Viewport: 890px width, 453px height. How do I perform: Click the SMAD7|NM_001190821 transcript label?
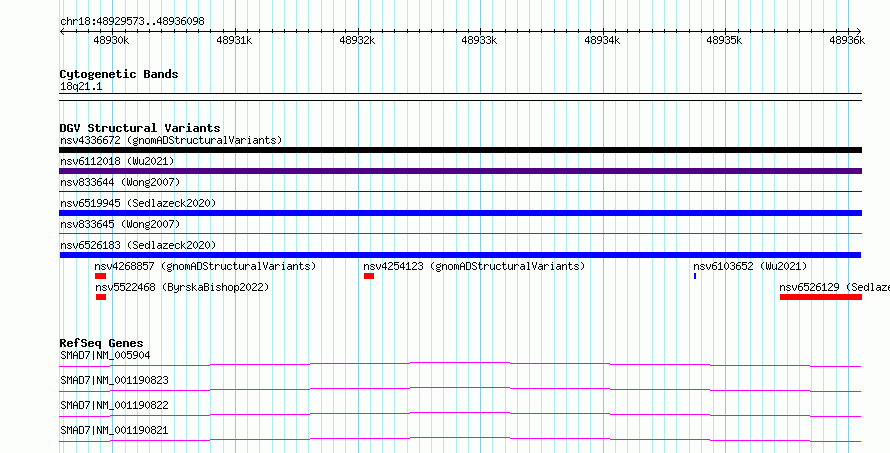(114, 430)
